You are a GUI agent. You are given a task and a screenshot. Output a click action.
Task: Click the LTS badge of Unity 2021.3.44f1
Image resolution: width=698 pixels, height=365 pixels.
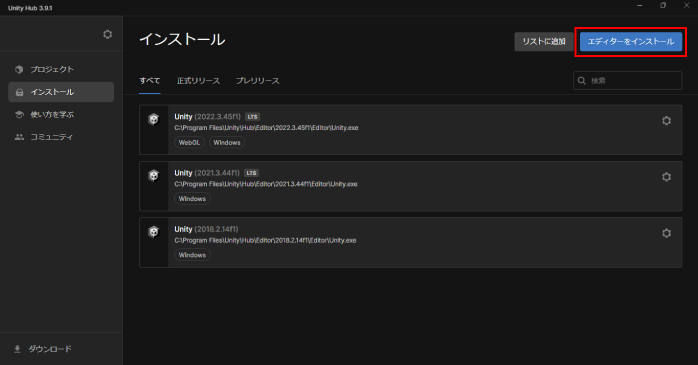[252, 173]
